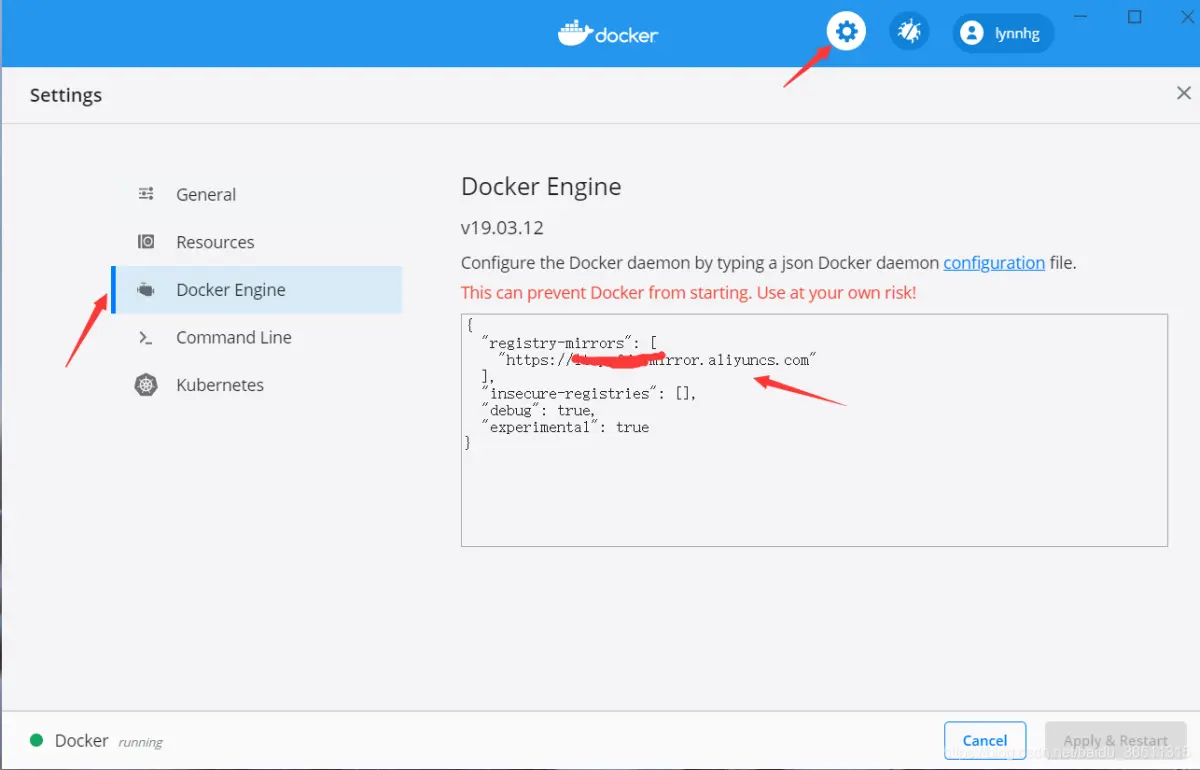Select the General settings tab
Viewport: 1200px width, 770px height.
point(257,194)
